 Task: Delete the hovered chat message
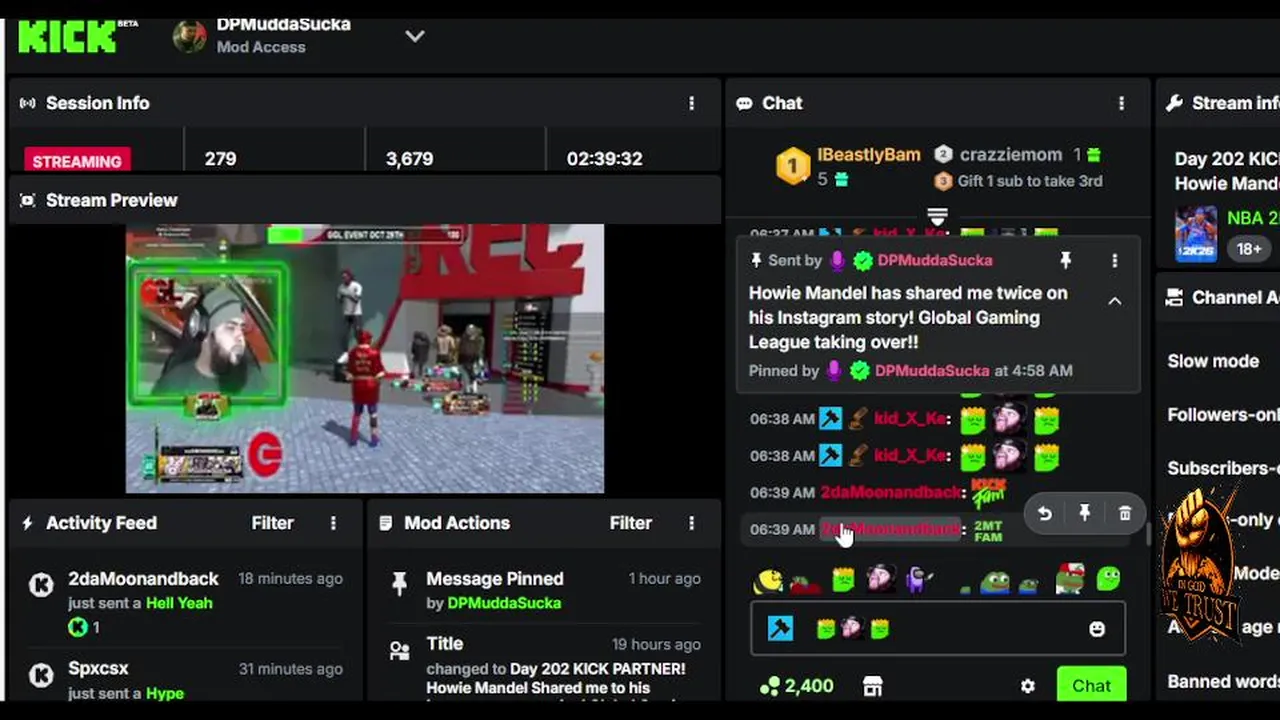(1125, 513)
